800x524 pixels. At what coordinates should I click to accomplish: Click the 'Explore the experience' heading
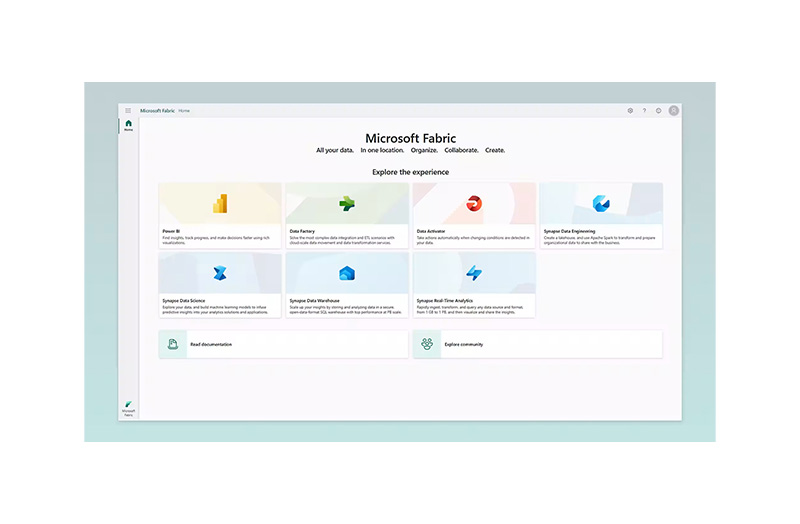click(411, 172)
